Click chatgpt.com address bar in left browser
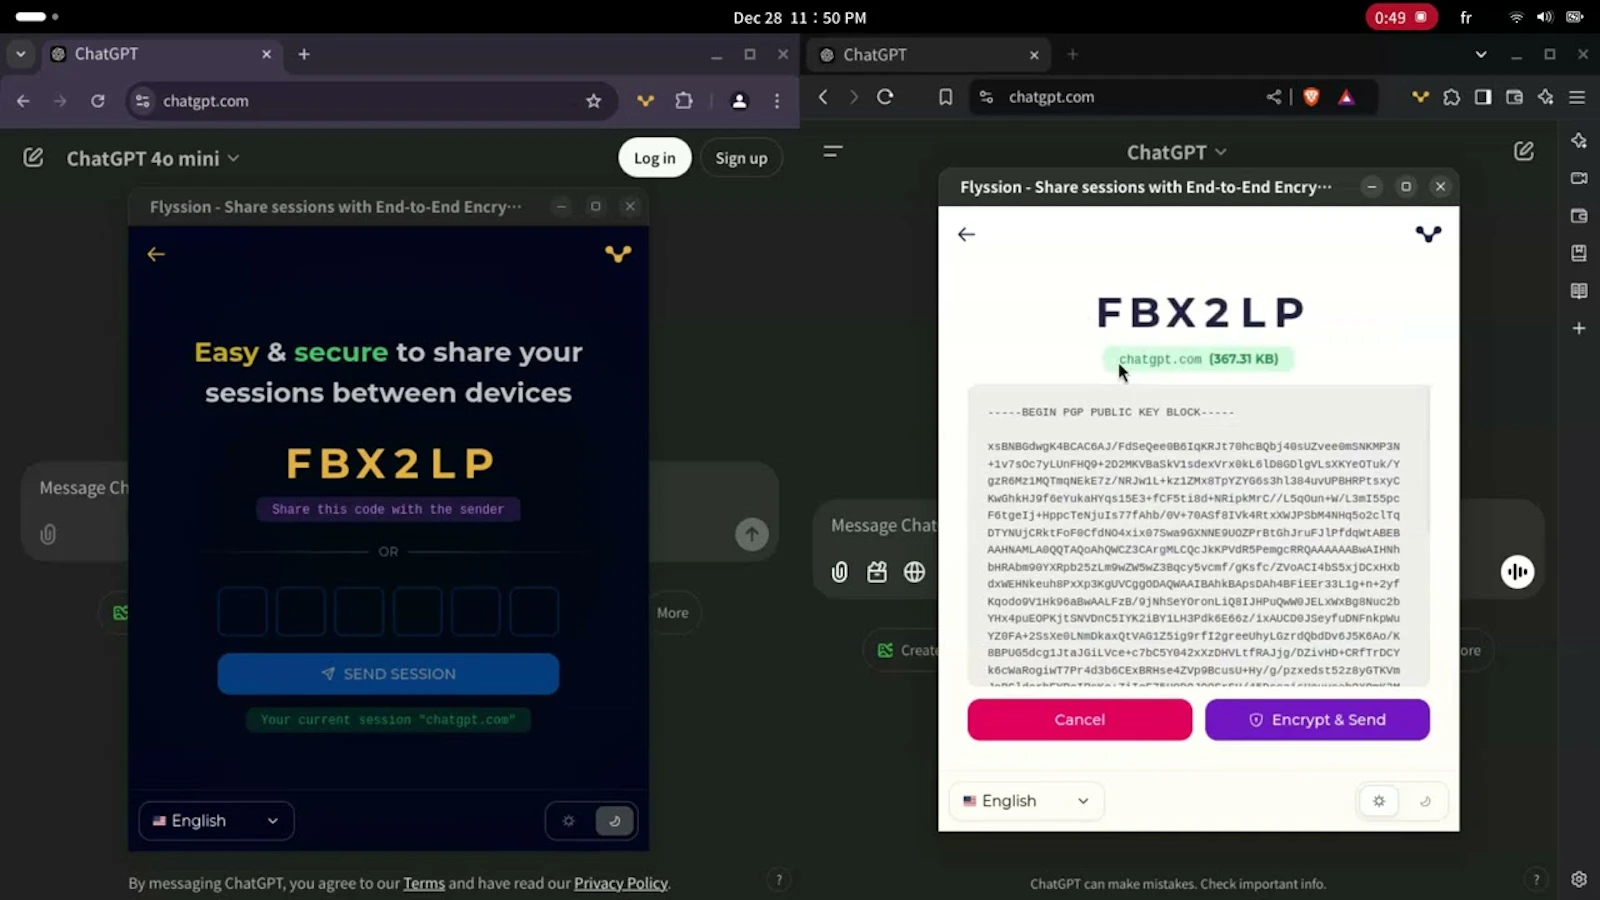 coord(370,101)
